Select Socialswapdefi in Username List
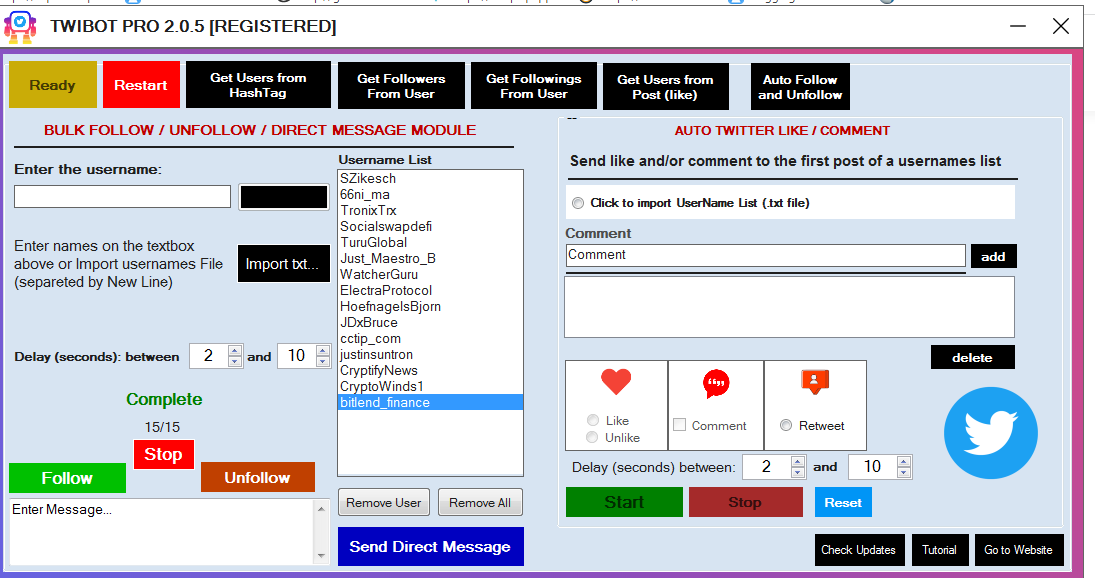The width and height of the screenshot is (1095, 578). pyautogui.click(x=430, y=227)
